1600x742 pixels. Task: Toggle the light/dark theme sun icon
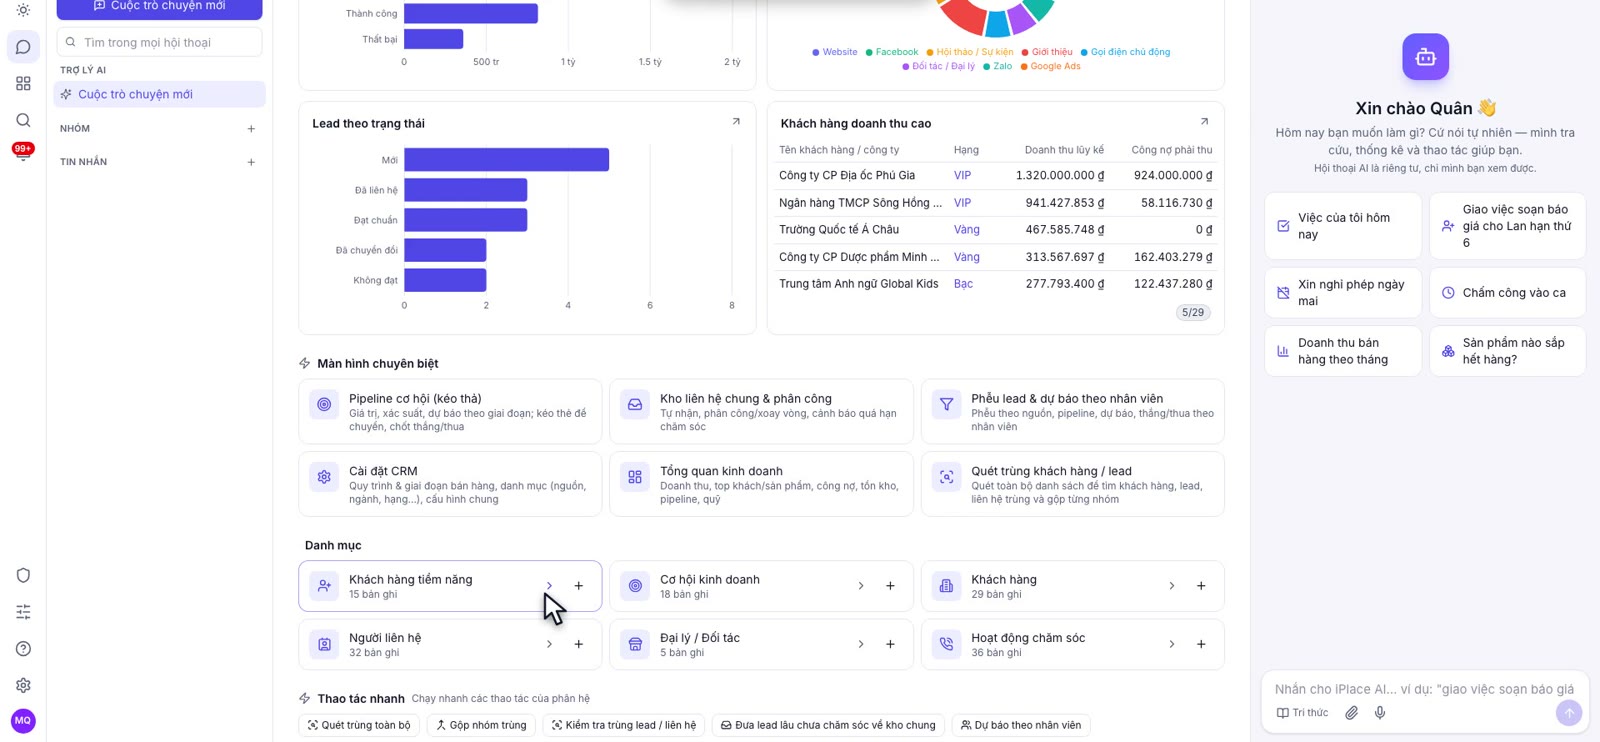coord(23,10)
